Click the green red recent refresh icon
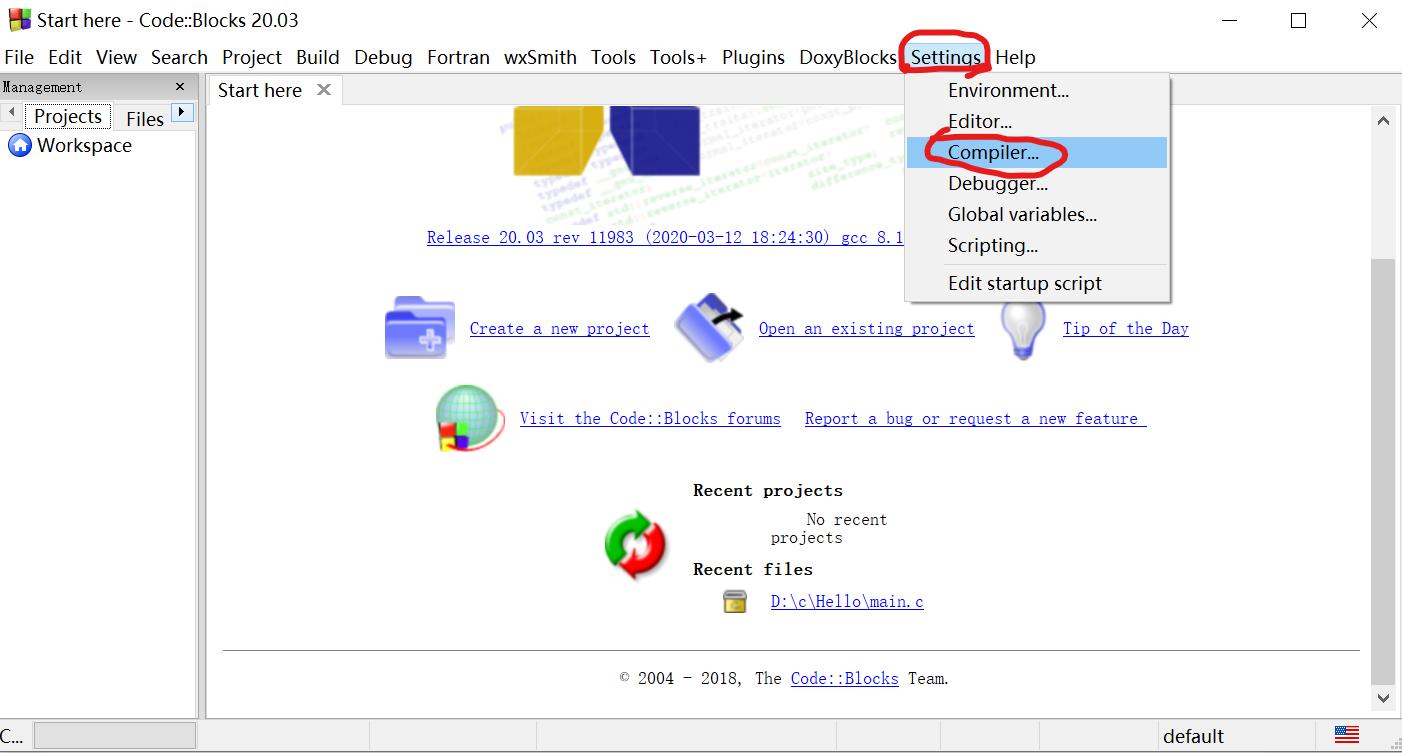 [x=635, y=545]
